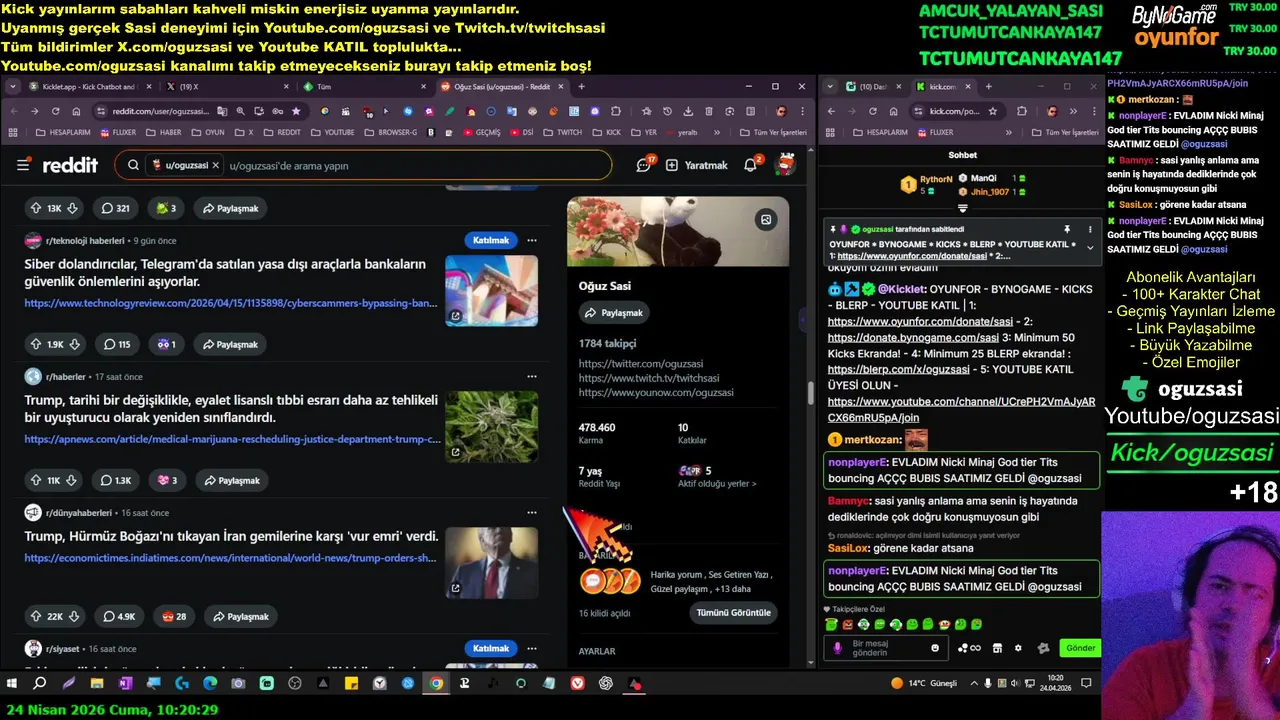Downvote the Hürmüz Boğazı post
1280x720 pixels.
click(x=74, y=616)
